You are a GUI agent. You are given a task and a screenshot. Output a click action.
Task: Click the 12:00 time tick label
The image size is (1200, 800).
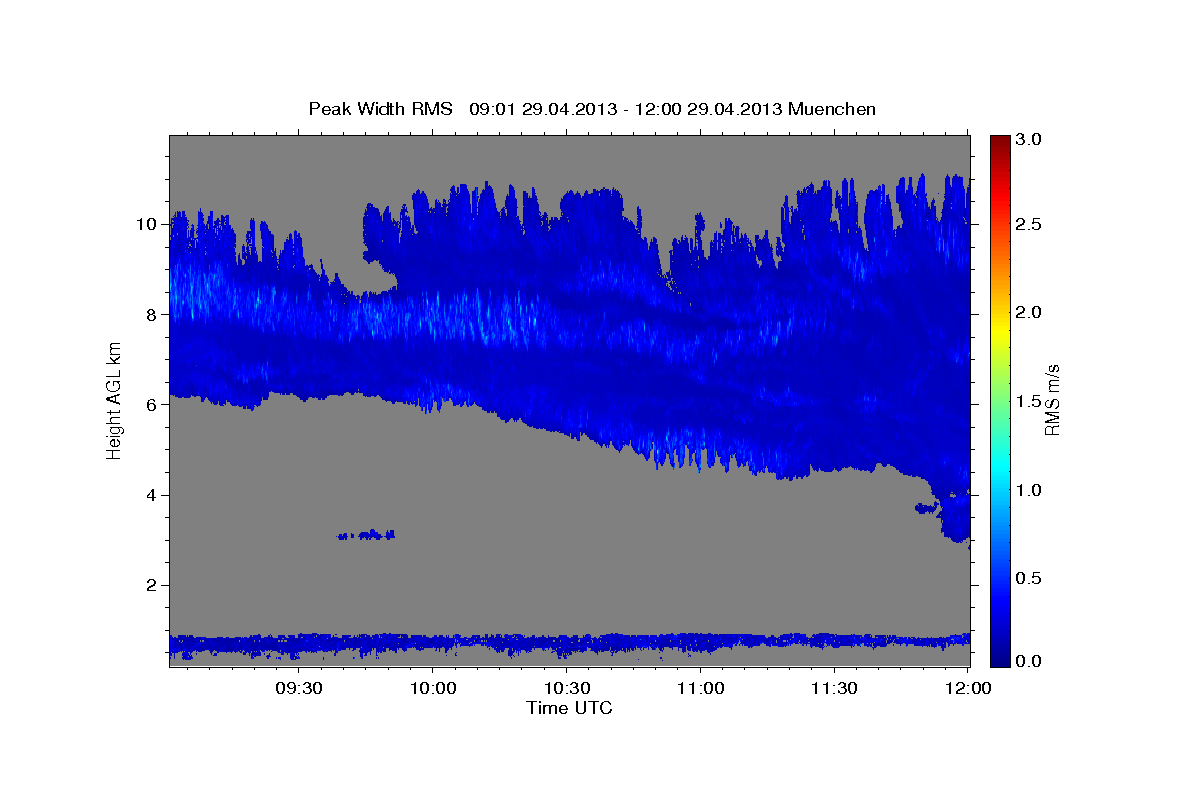pos(967,688)
